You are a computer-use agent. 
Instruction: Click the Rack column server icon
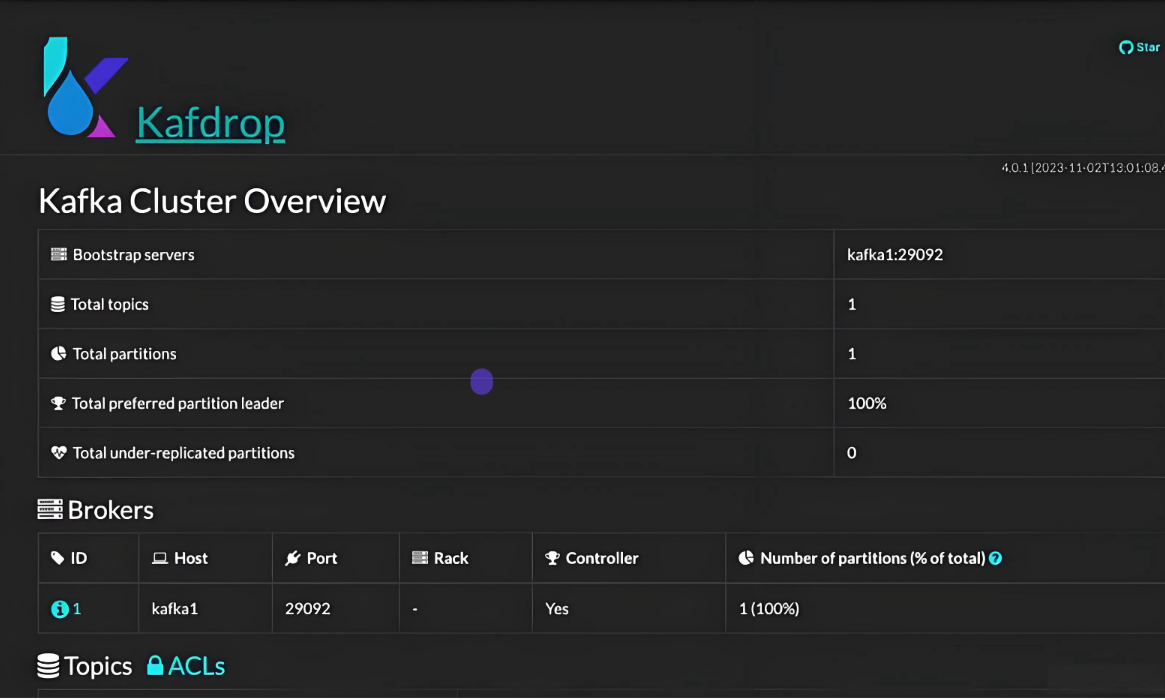point(420,558)
